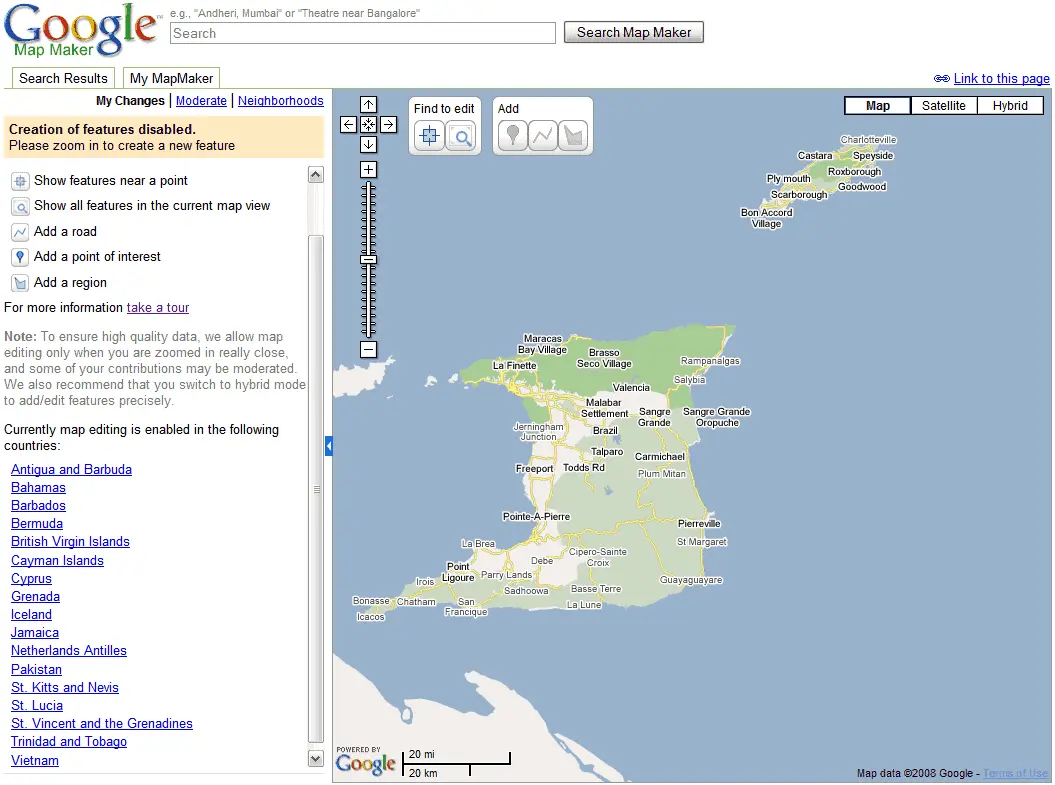This screenshot has height=785, width=1055.
Task: Select the add region polygon tool
Action: click(572, 136)
